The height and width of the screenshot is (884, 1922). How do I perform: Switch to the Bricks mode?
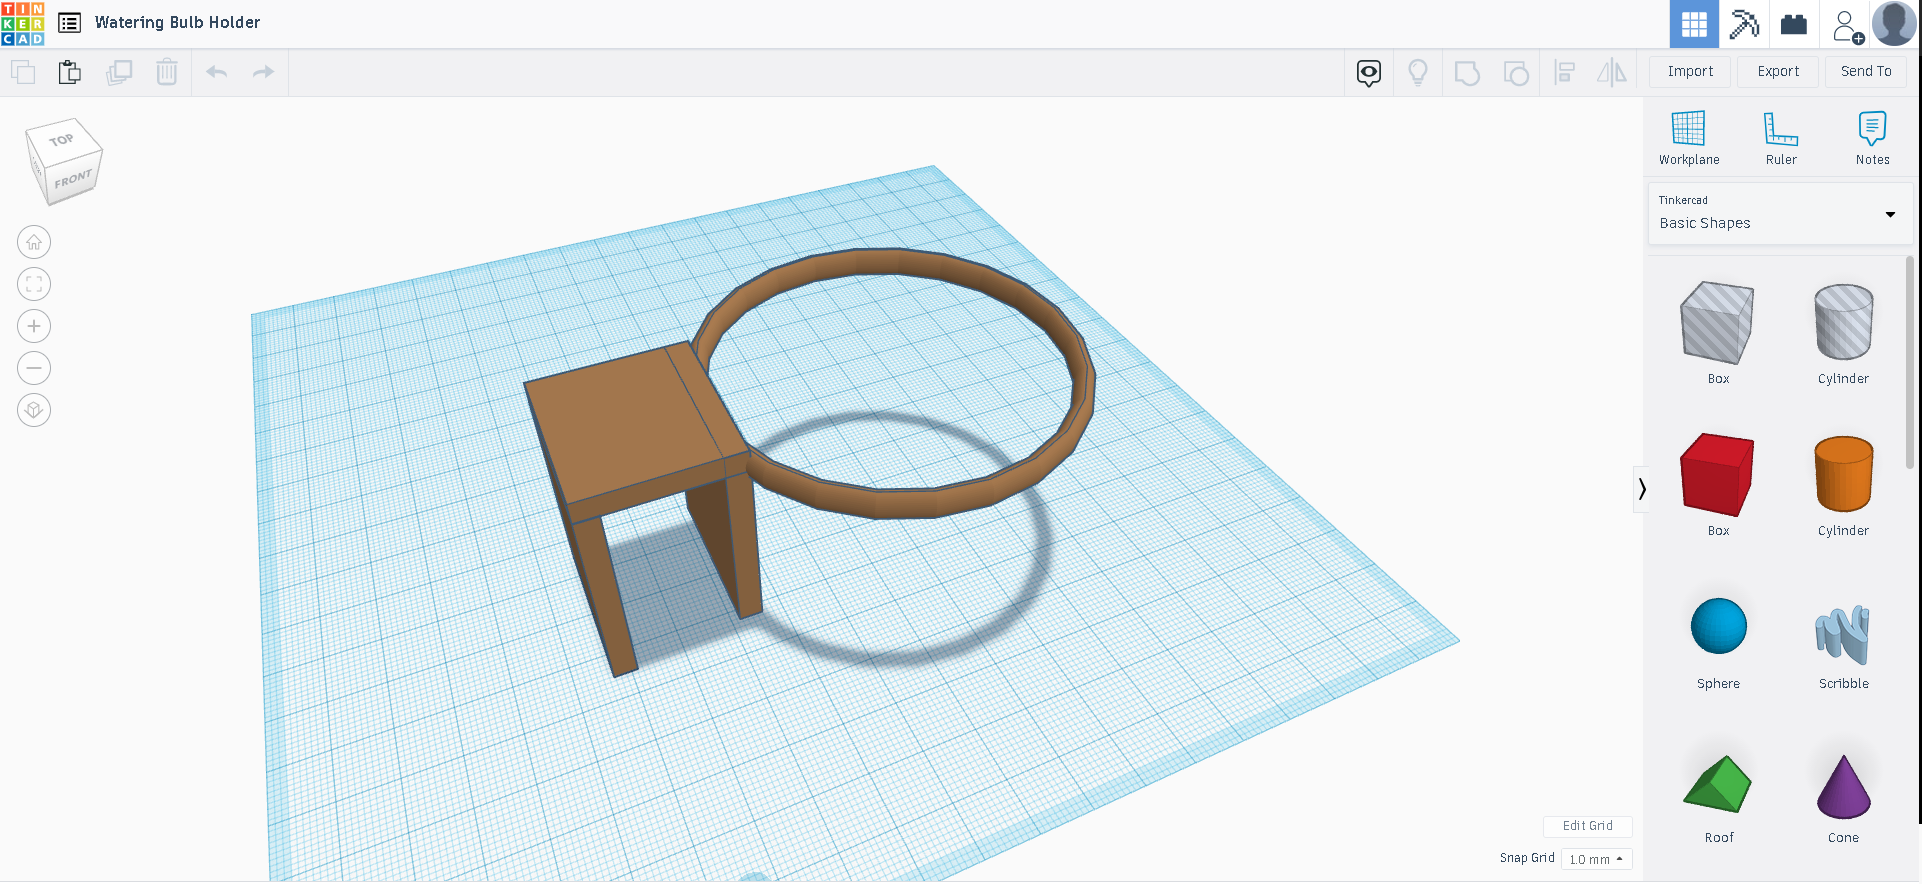click(x=1794, y=24)
